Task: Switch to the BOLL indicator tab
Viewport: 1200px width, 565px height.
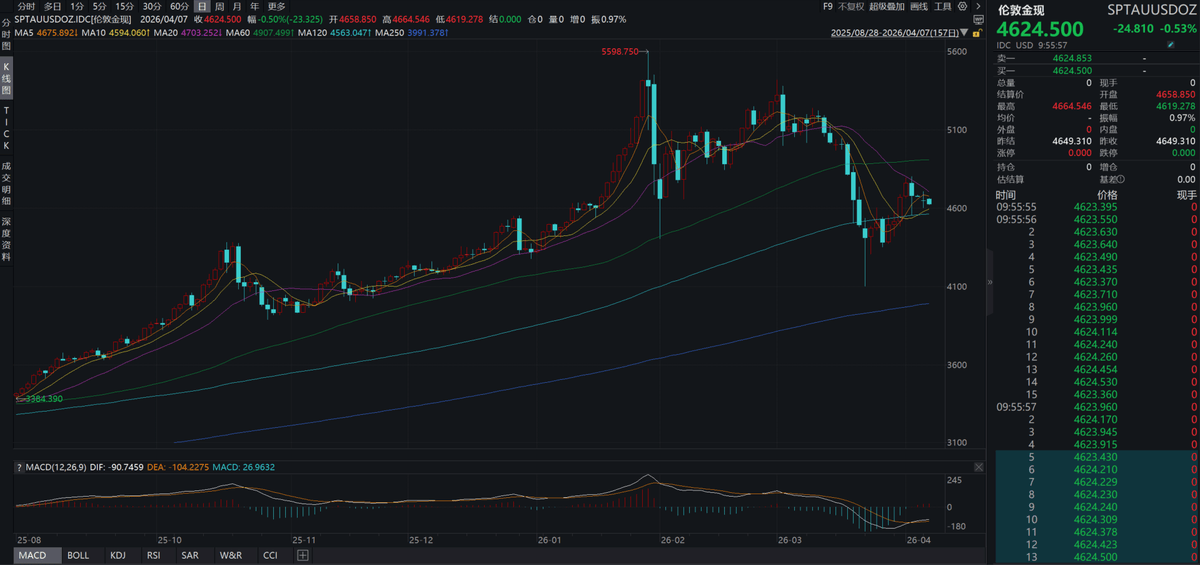Action: [x=78, y=555]
